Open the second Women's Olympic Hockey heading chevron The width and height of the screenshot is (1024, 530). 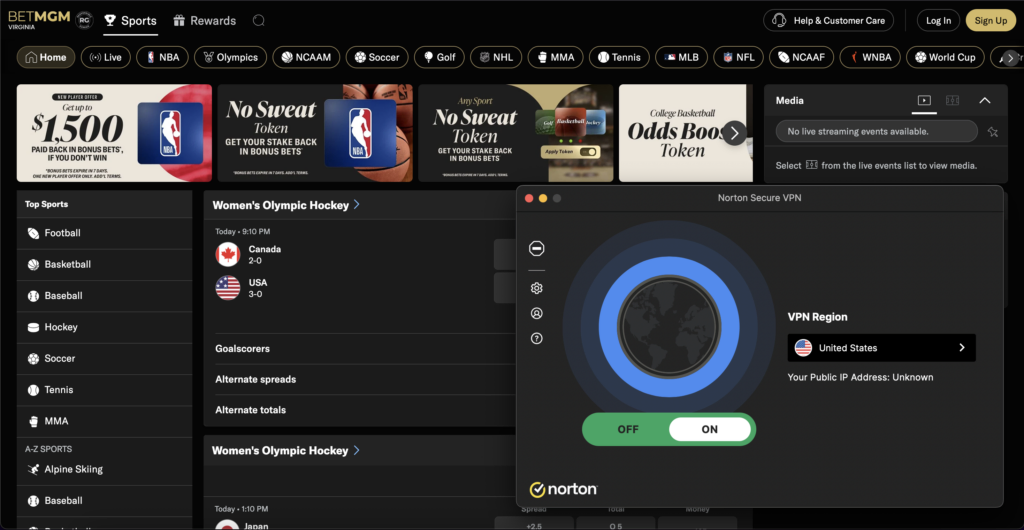coord(357,450)
